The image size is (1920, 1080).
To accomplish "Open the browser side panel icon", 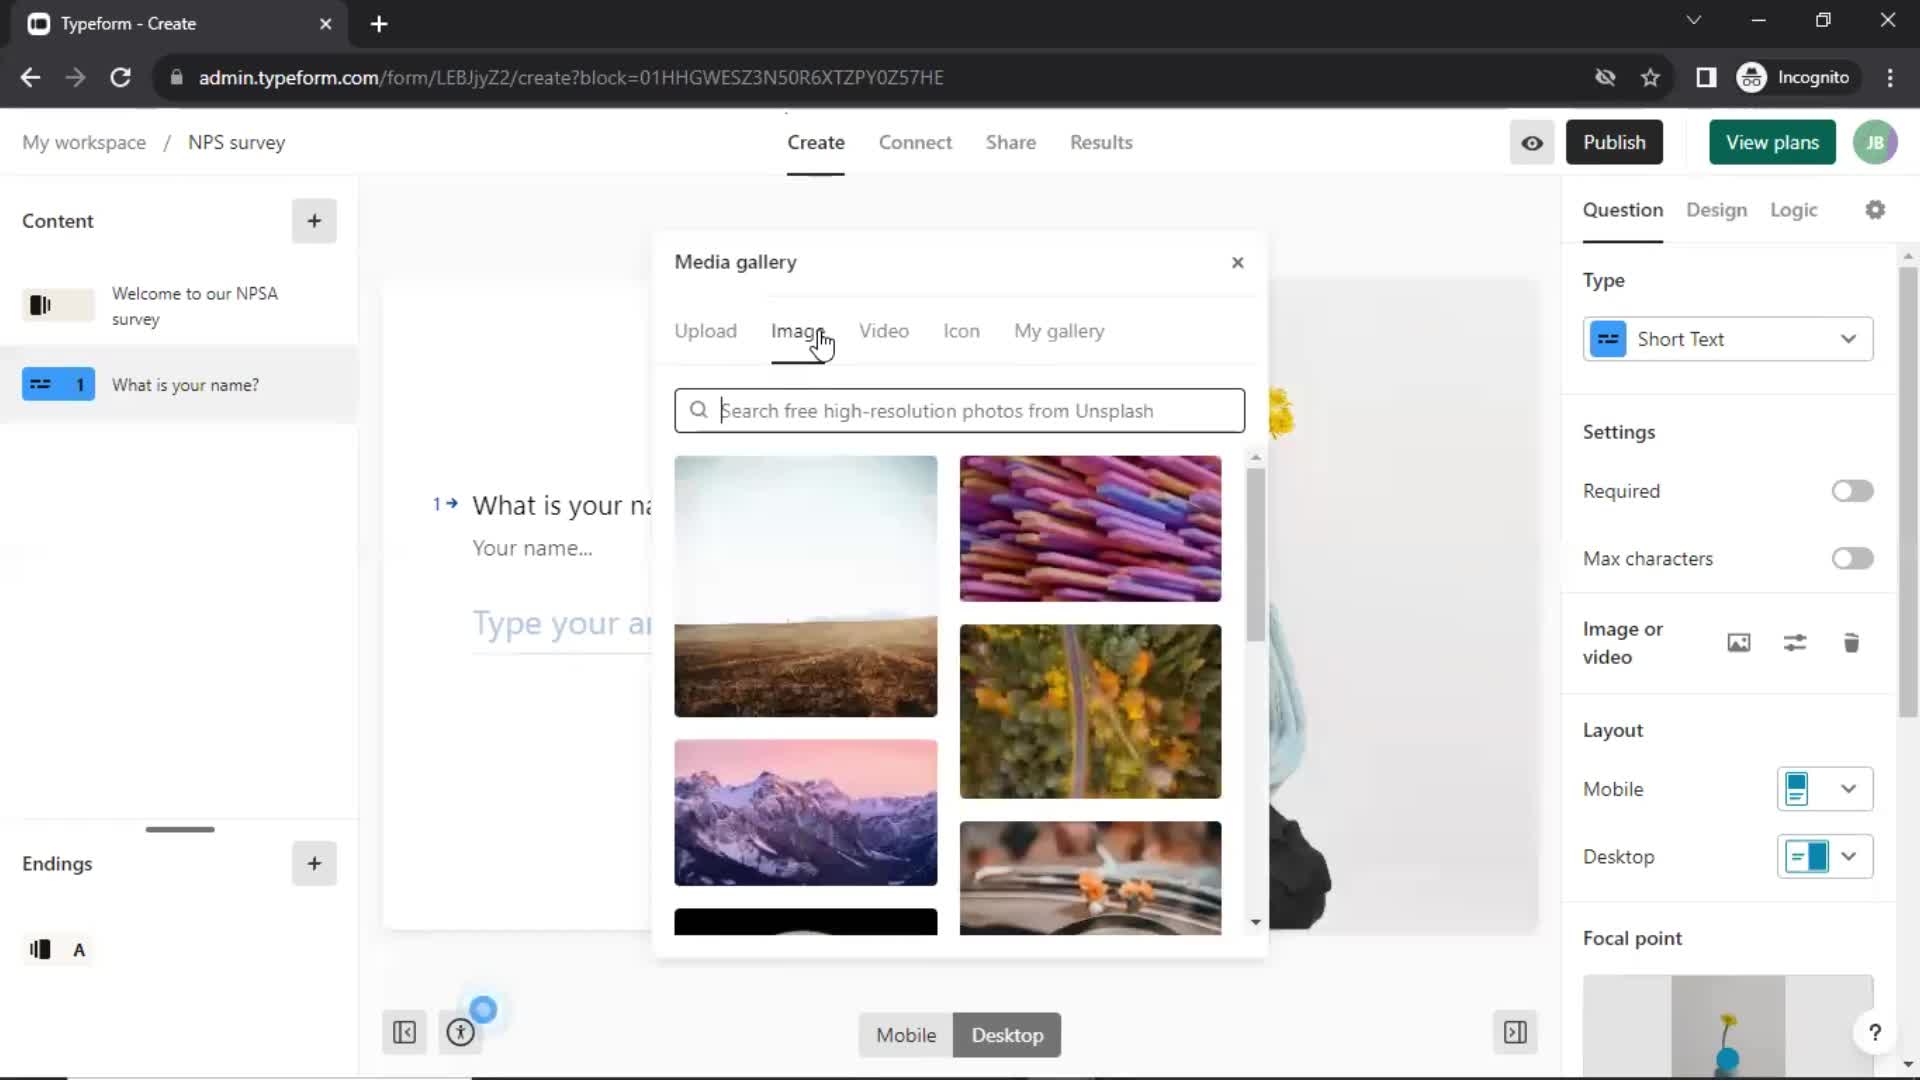I will (1706, 77).
